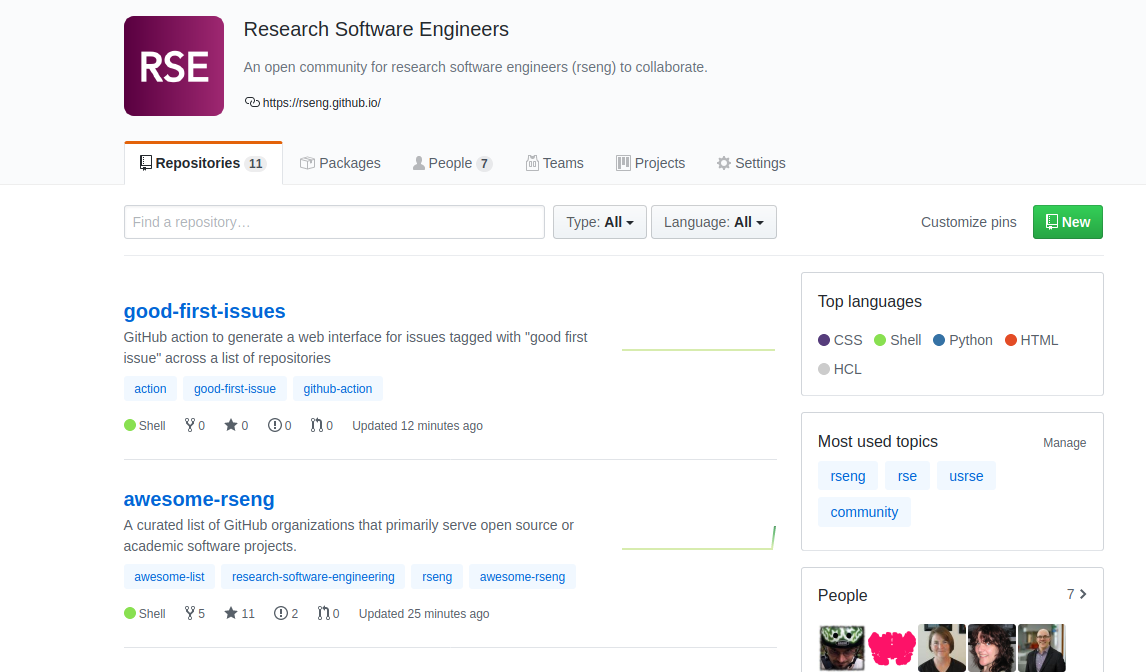Select the research-software-engineering topic tag
Image resolution: width=1146 pixels, height=672 pixels.
pyautogui.click(x=313, y=577)
